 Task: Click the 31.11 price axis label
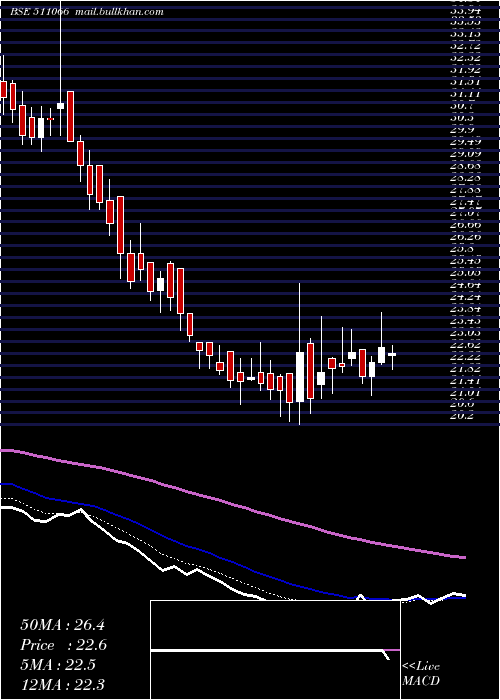[466, 94]
